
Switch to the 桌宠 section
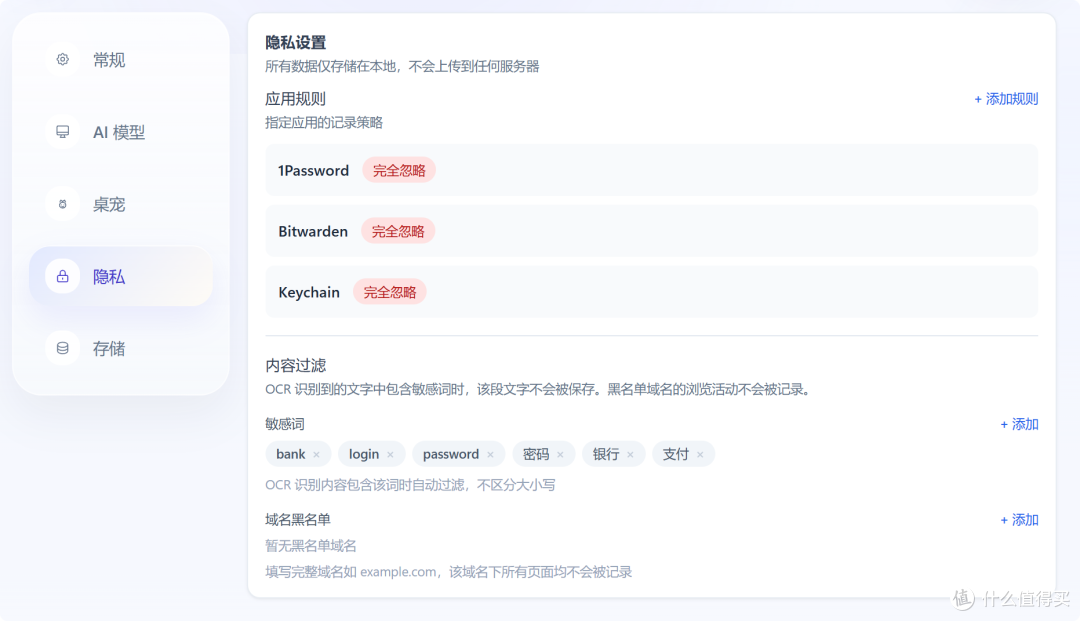(121, 204)
